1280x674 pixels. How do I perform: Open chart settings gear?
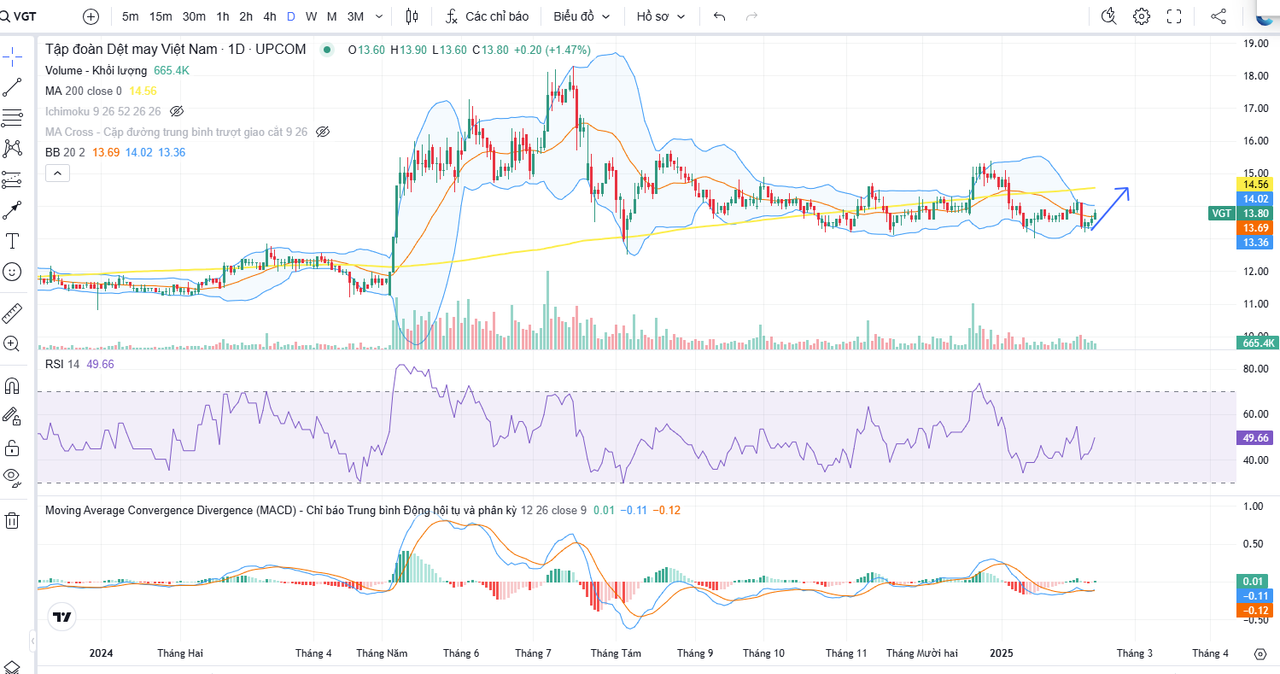(1141, 16)
